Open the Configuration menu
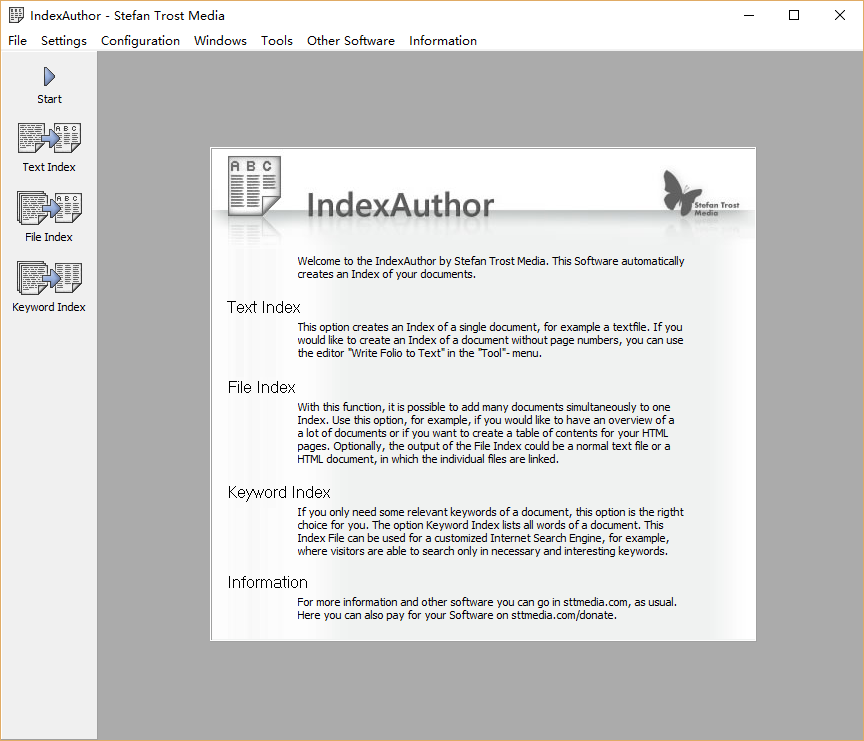Screen dimensions: 864x741 point(141,41)
